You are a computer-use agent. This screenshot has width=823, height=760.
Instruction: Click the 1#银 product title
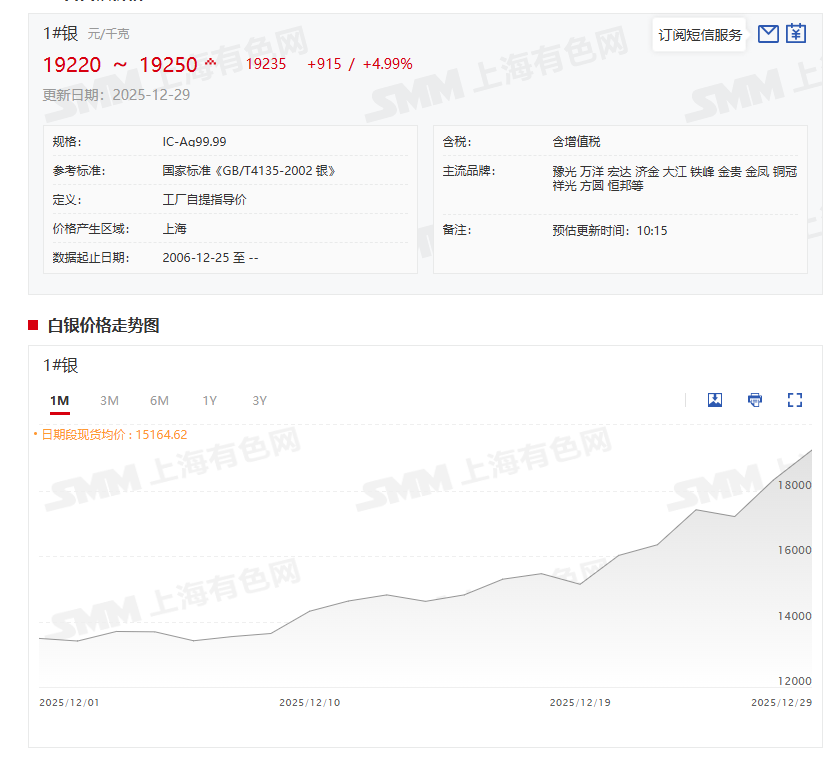(60, 33)
